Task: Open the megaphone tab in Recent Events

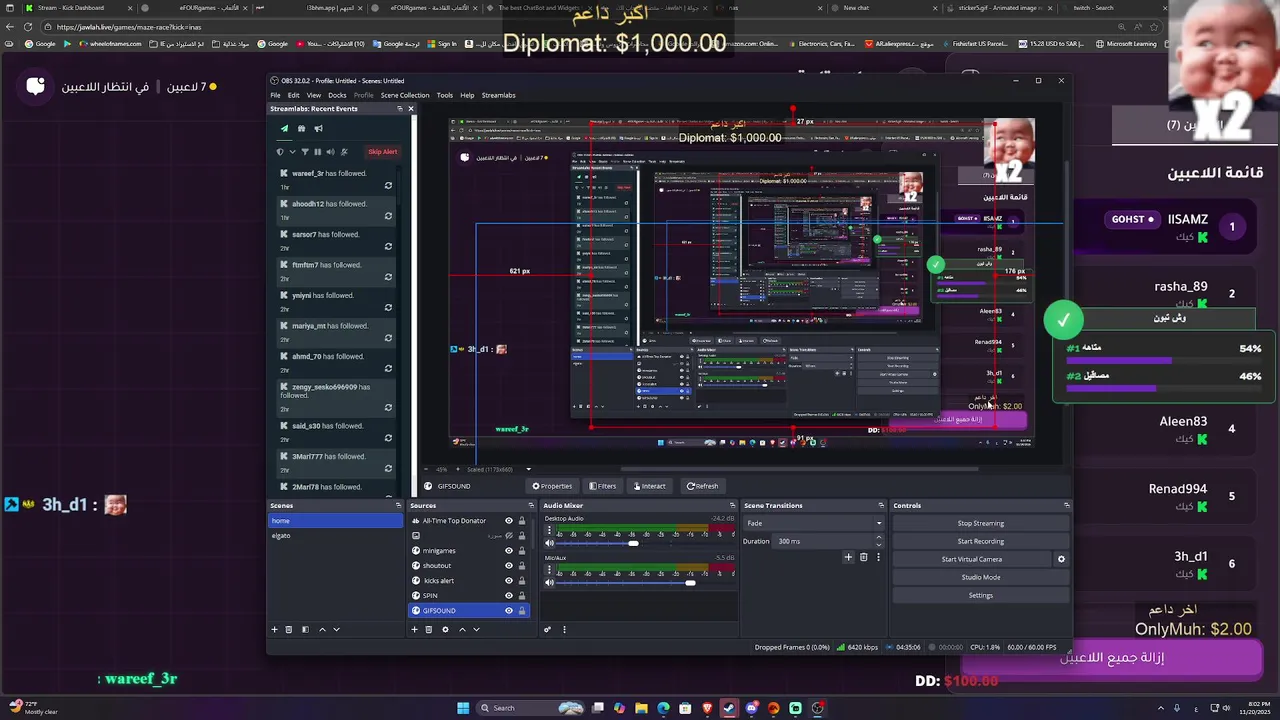Action: point(318,128)
